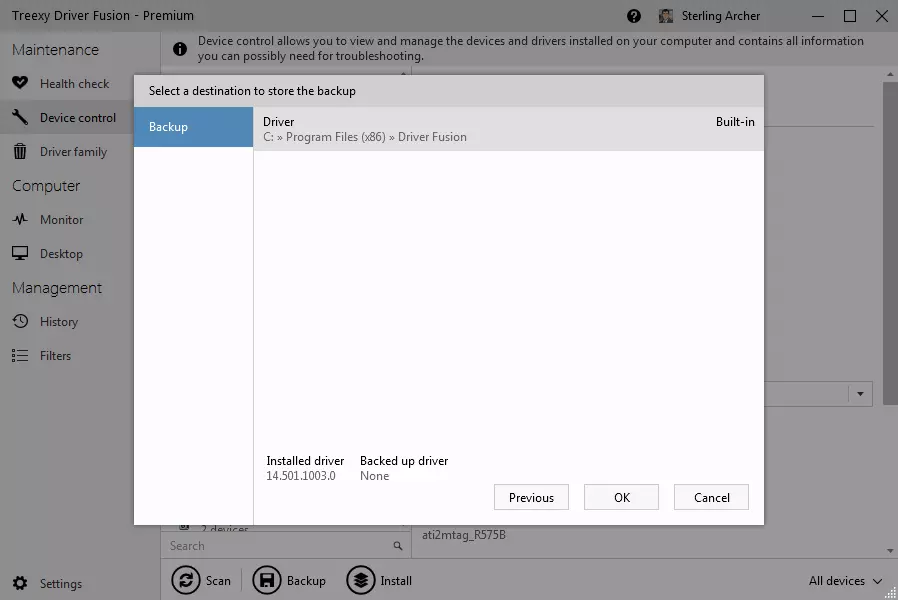Image resolution: width=898 pixels, height=600 pixels.
Task: Open the help question mark icon
Action: point(633,16)
